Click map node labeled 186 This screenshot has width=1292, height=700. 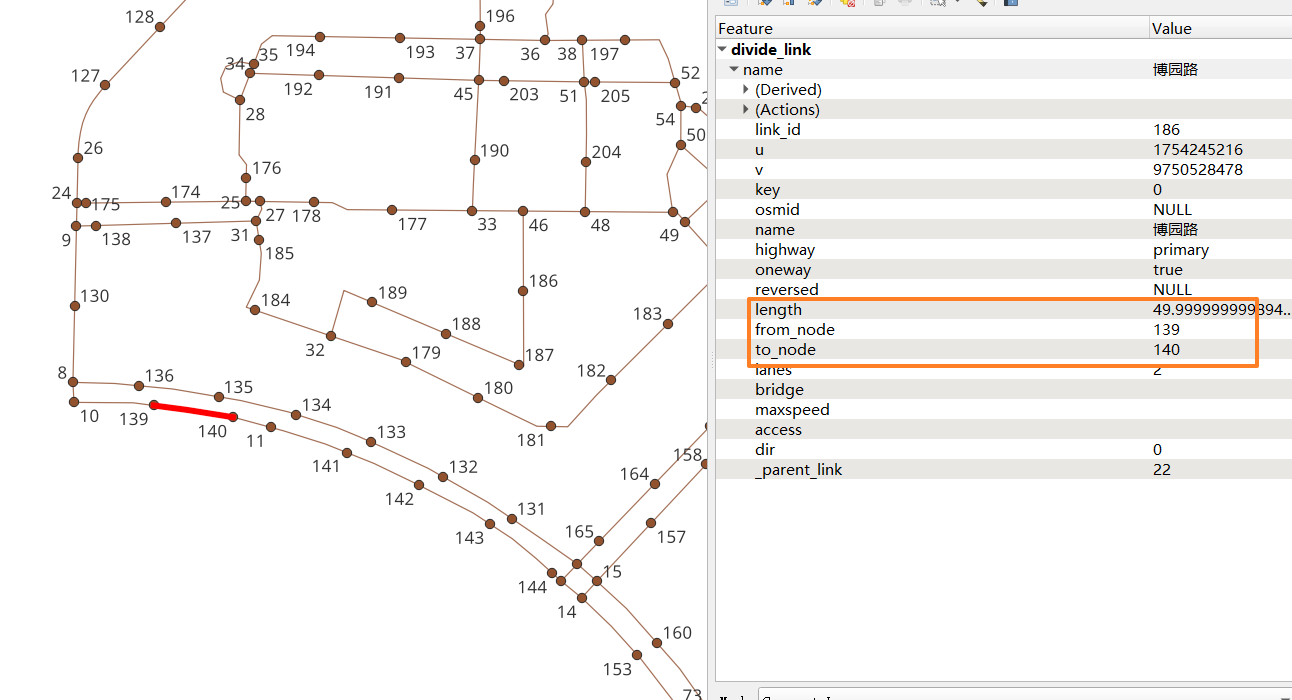tap(523, 291)
